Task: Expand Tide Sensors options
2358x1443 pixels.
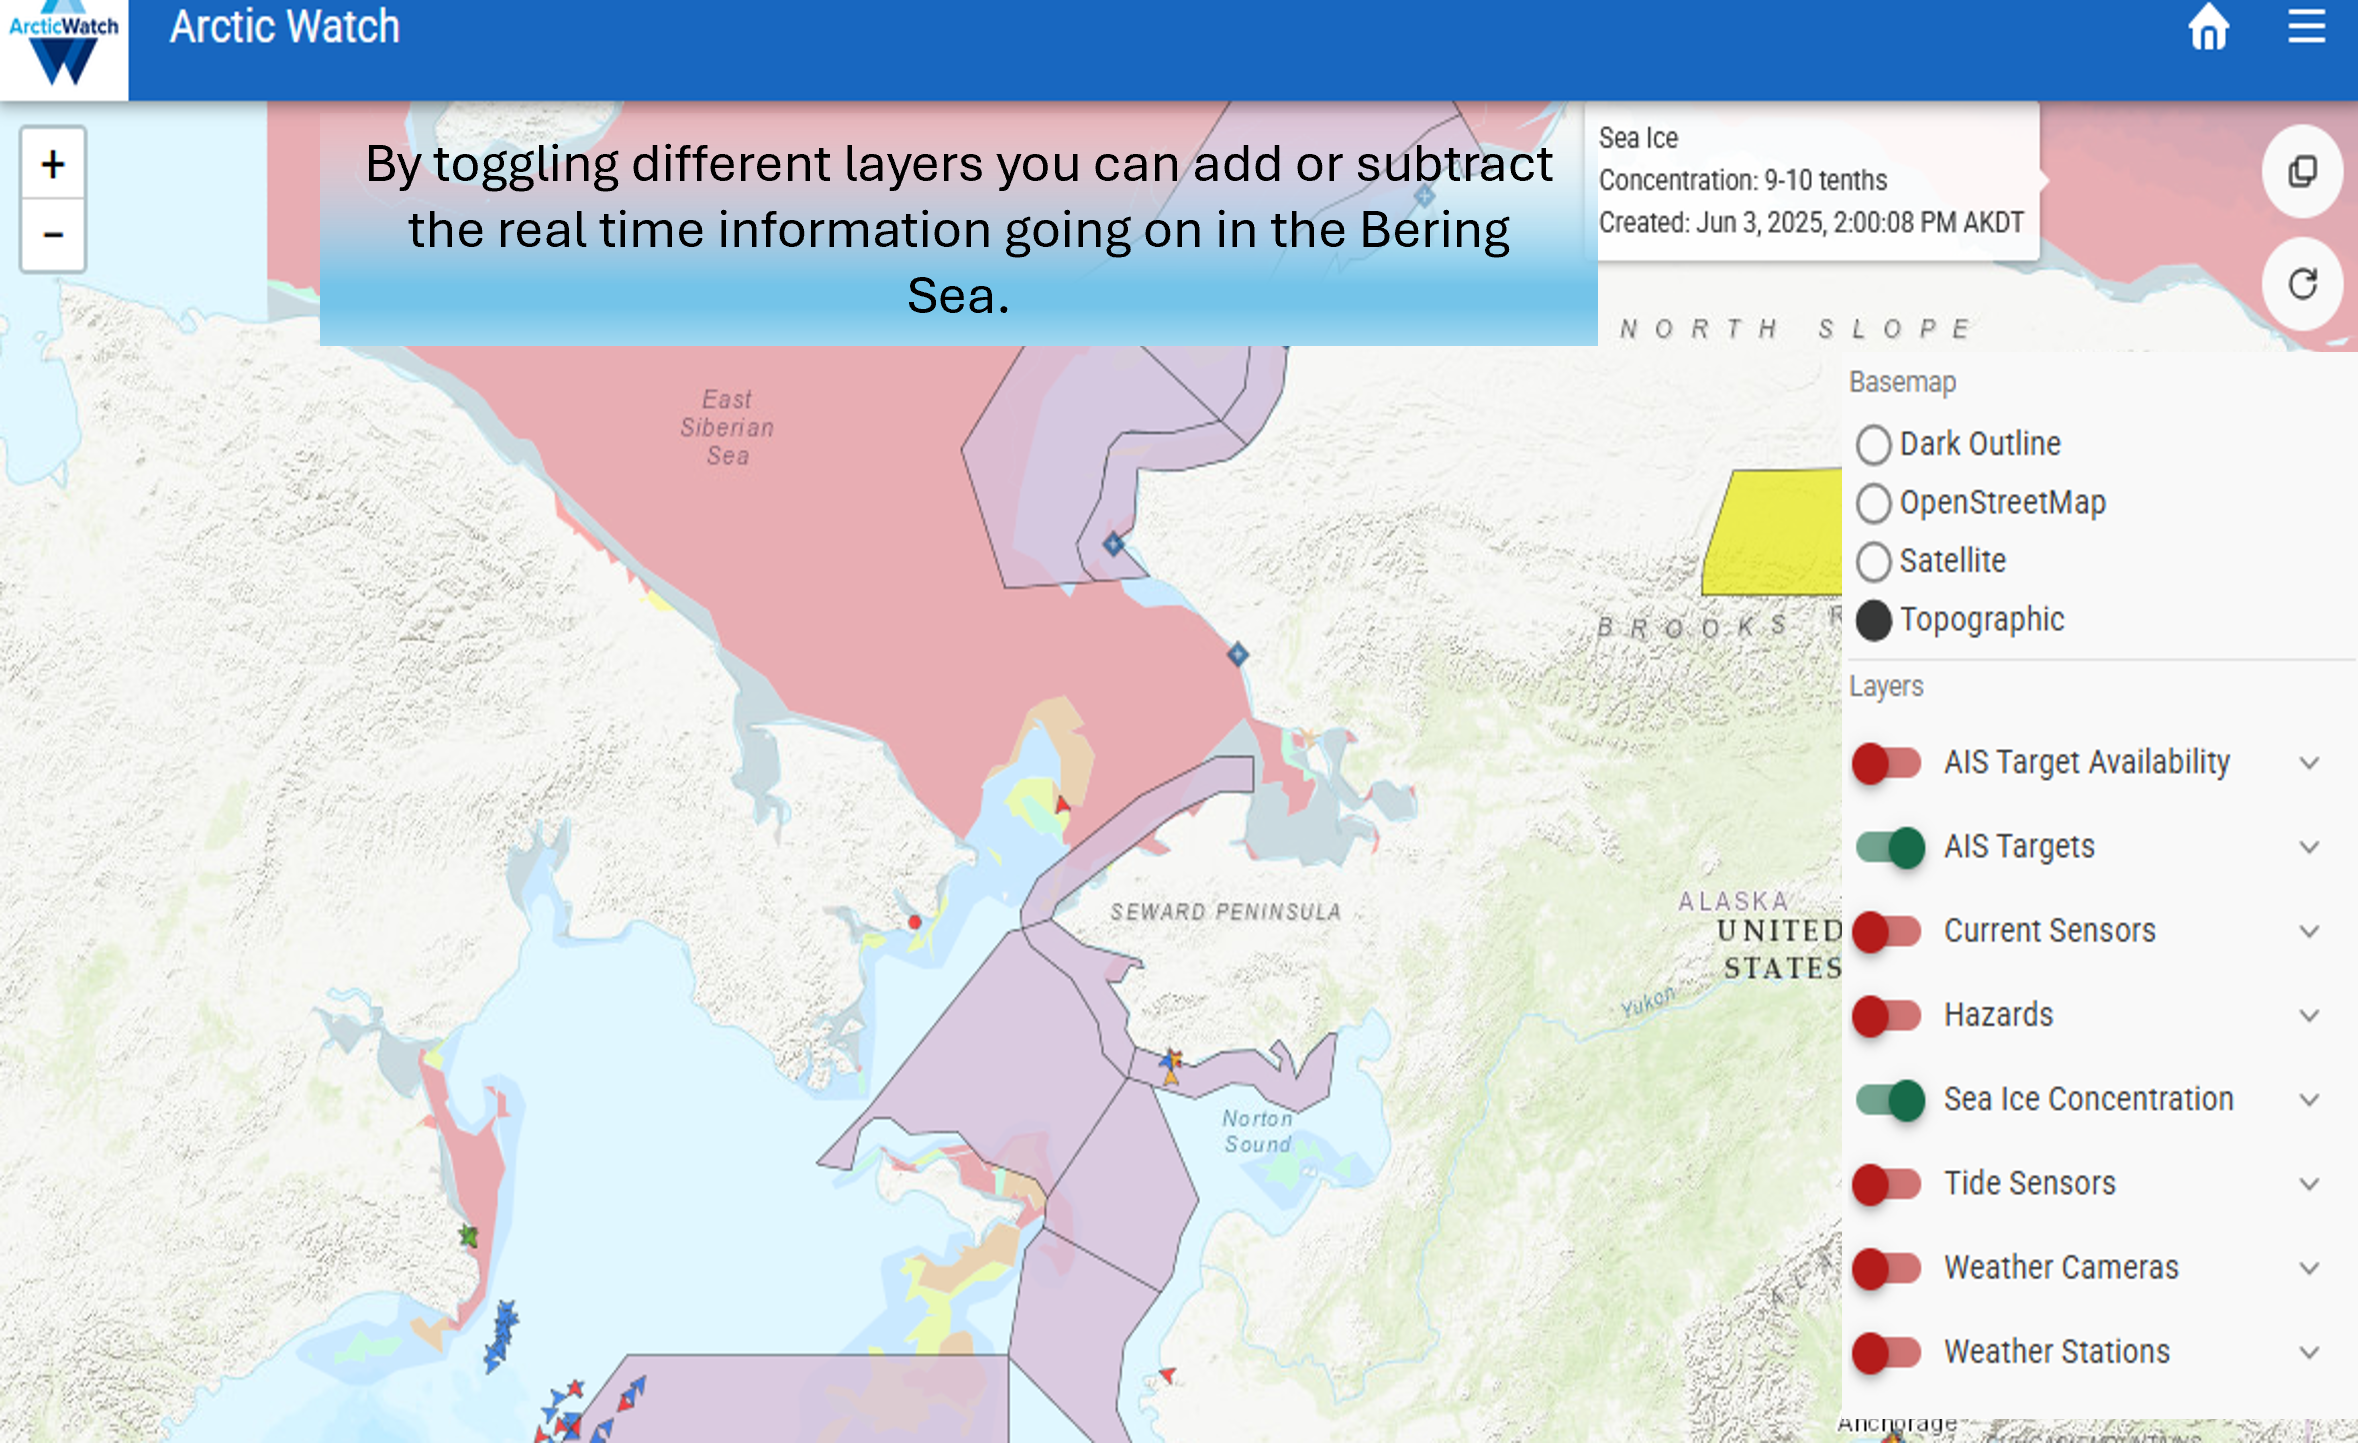Action: tap(2308, 1184)
